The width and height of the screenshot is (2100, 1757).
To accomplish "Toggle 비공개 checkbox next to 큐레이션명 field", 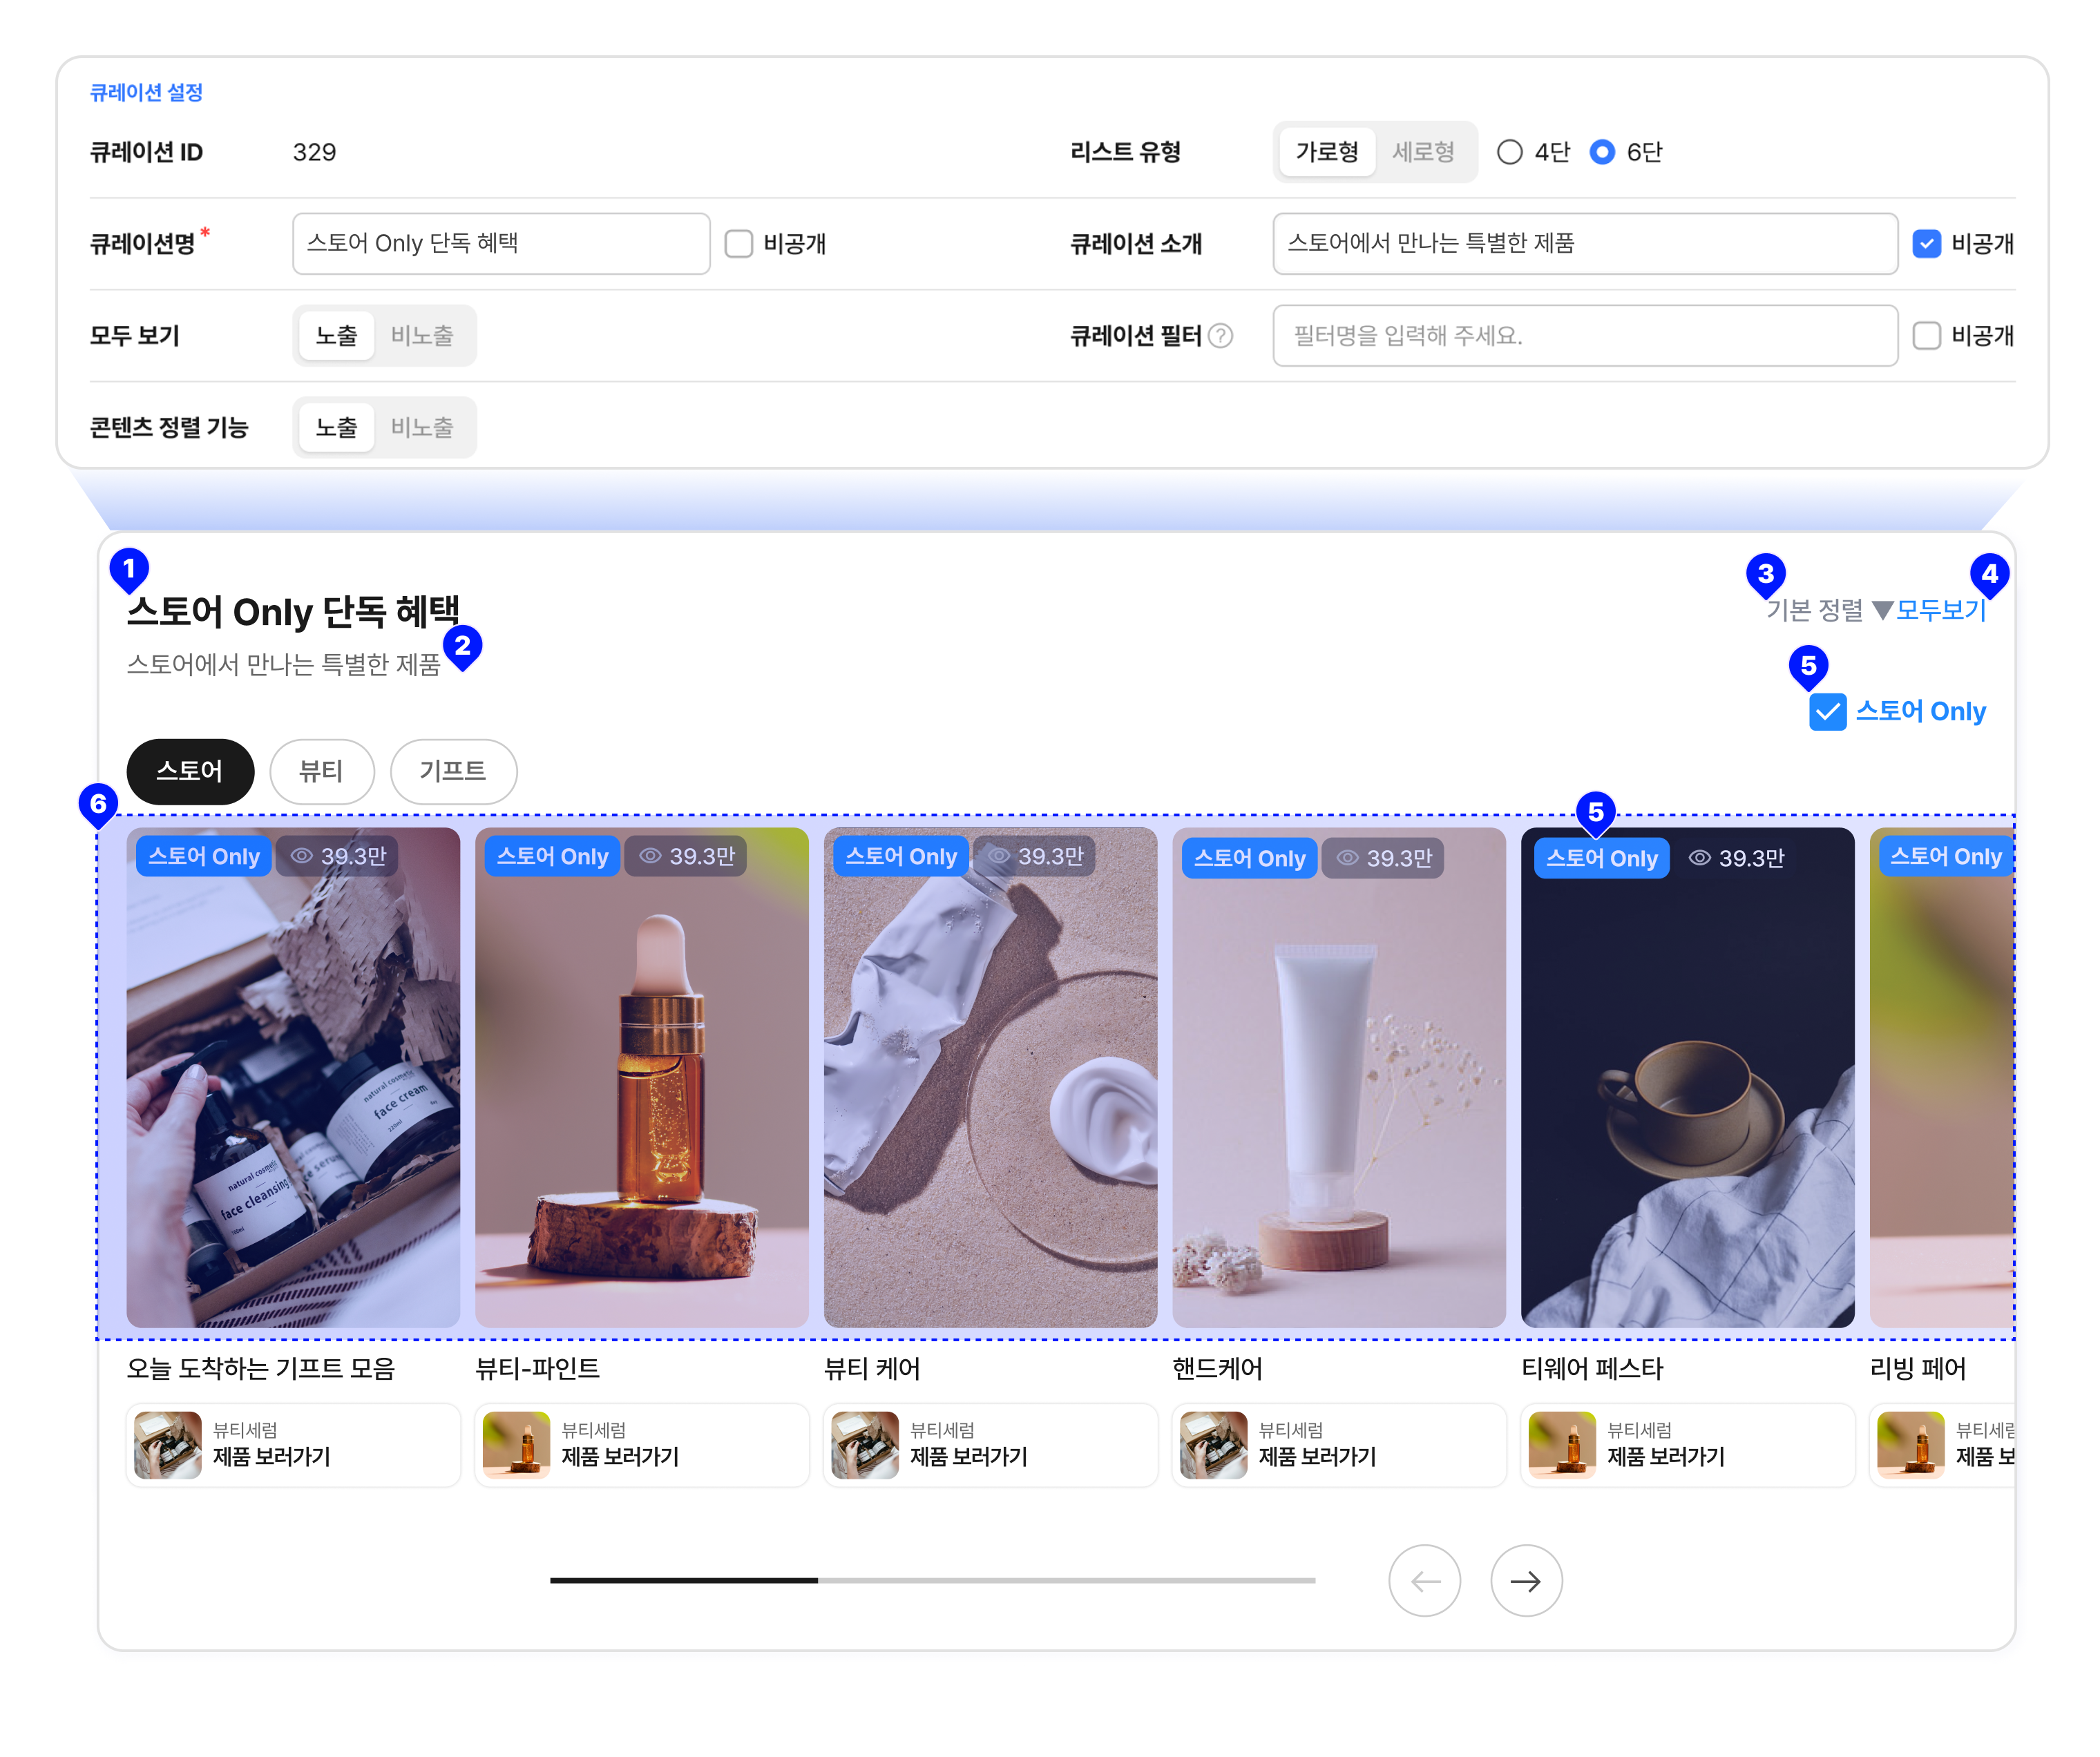I will (x=738, y=244).
